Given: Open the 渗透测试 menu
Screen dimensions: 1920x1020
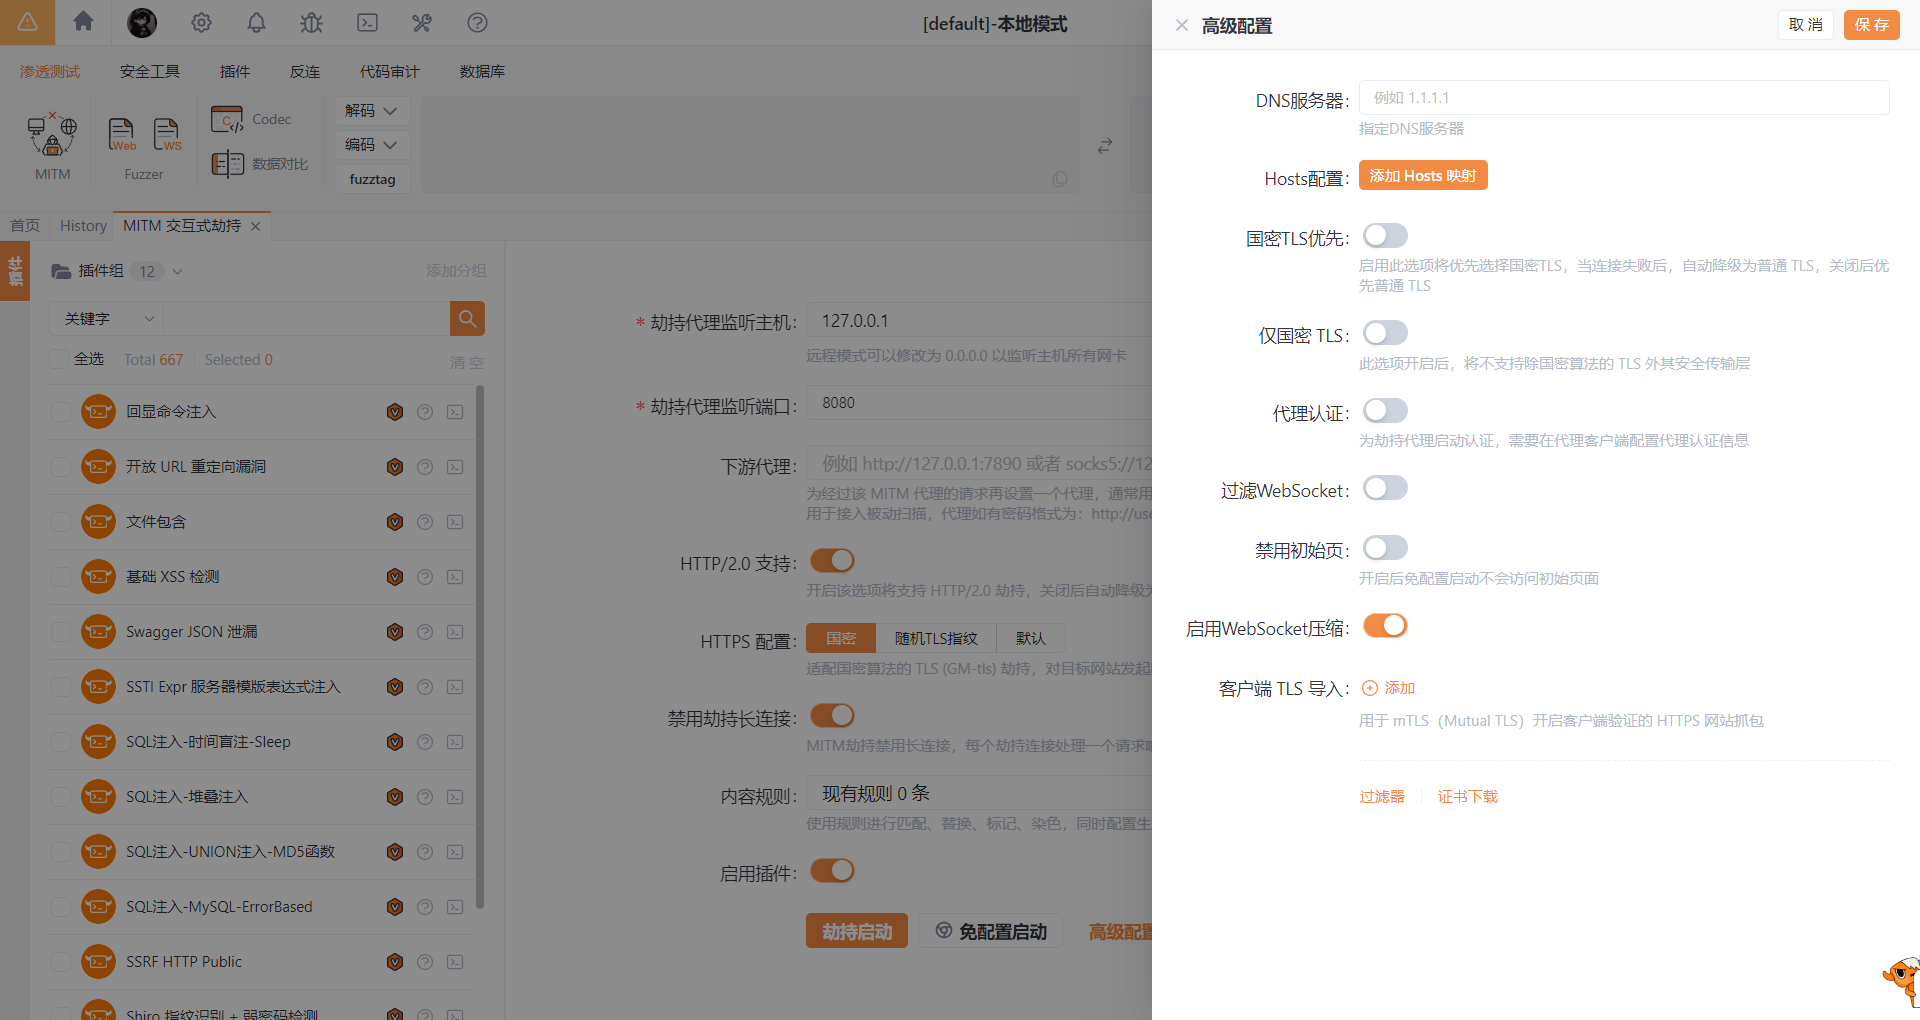Looking at the screenshot, I should [x=50, y=71].
